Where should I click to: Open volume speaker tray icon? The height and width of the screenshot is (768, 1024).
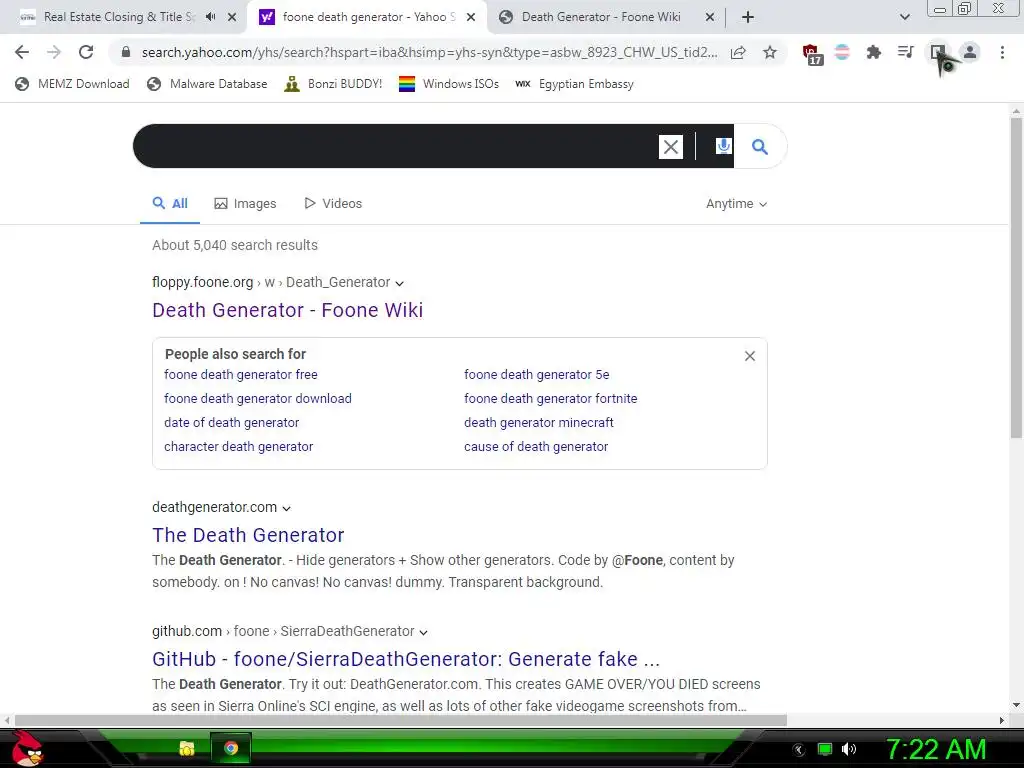click(x=849, y=749)
